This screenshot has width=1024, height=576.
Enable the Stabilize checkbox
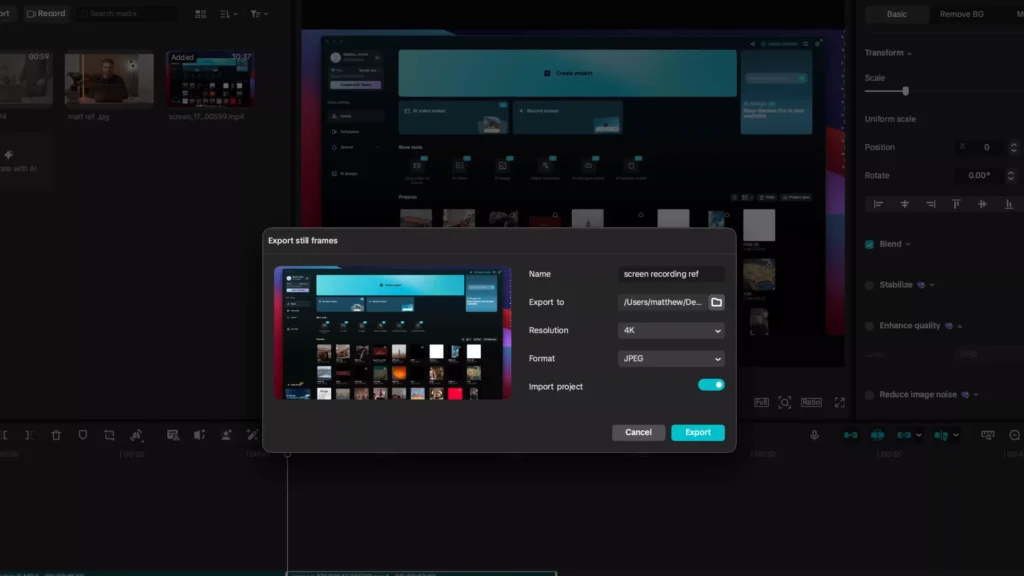(x=869, y=285)
